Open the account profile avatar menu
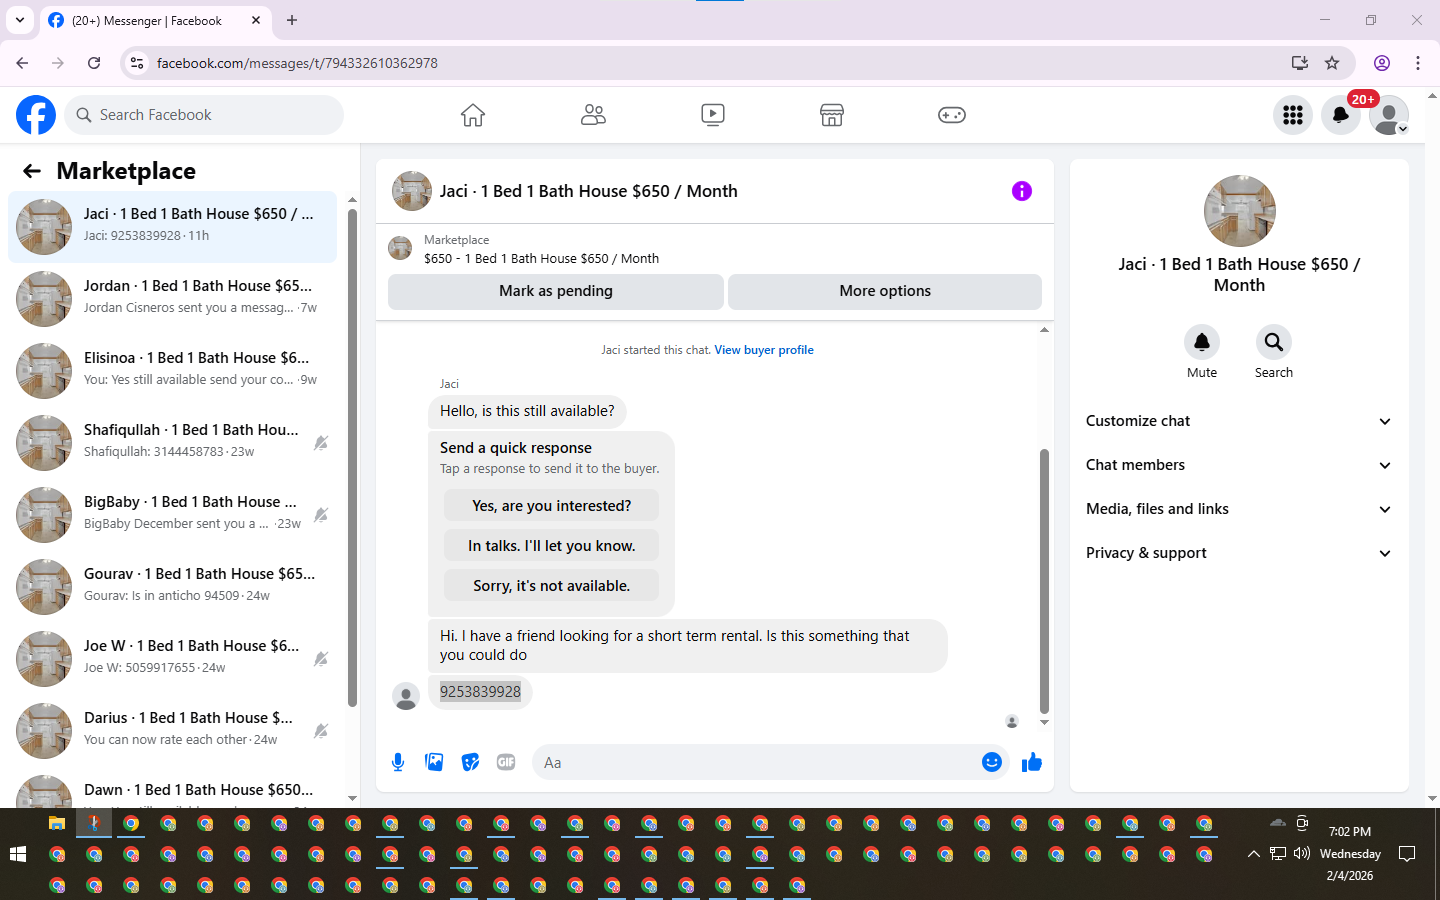The image size is (1440, 900). coord(1389,115)
